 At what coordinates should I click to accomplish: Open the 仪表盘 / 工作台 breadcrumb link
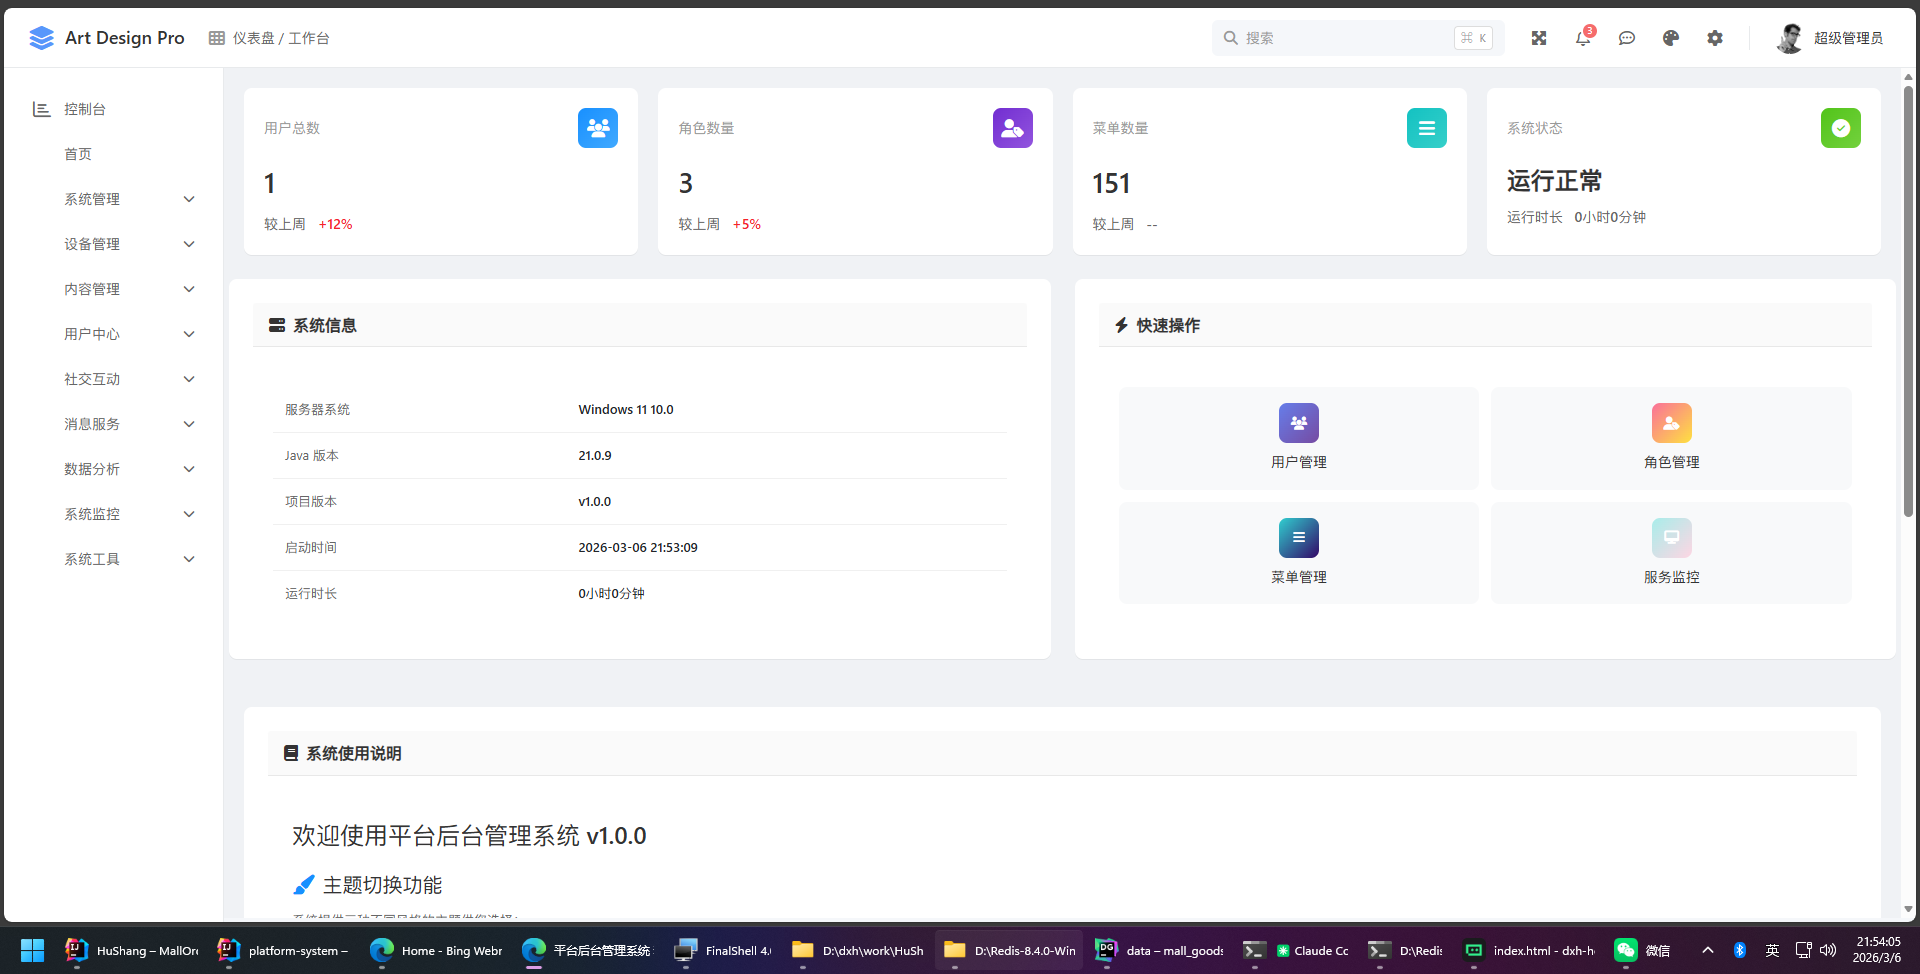[282, 37]
